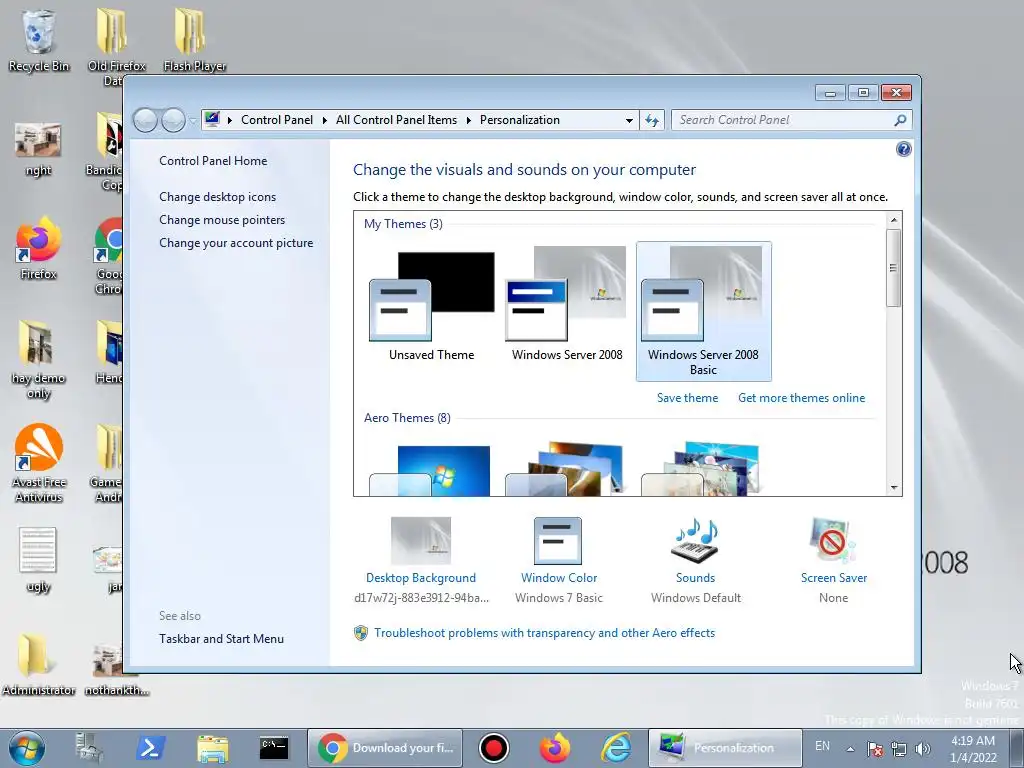Click Get more themes online link

(801, 398)
